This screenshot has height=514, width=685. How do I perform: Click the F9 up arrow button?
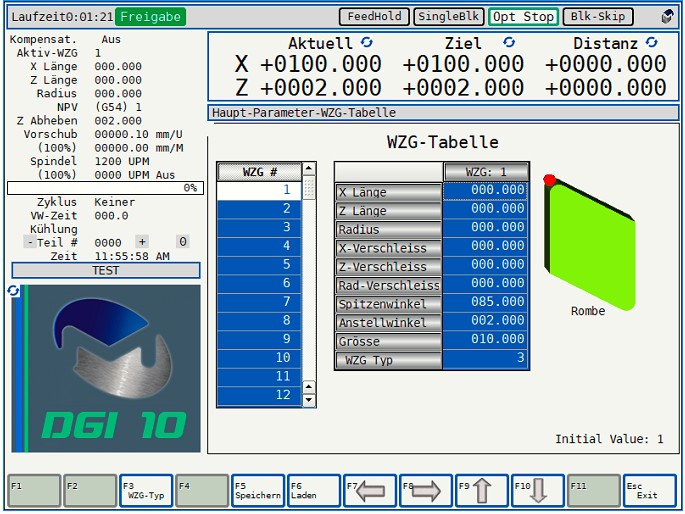(481, 490)
